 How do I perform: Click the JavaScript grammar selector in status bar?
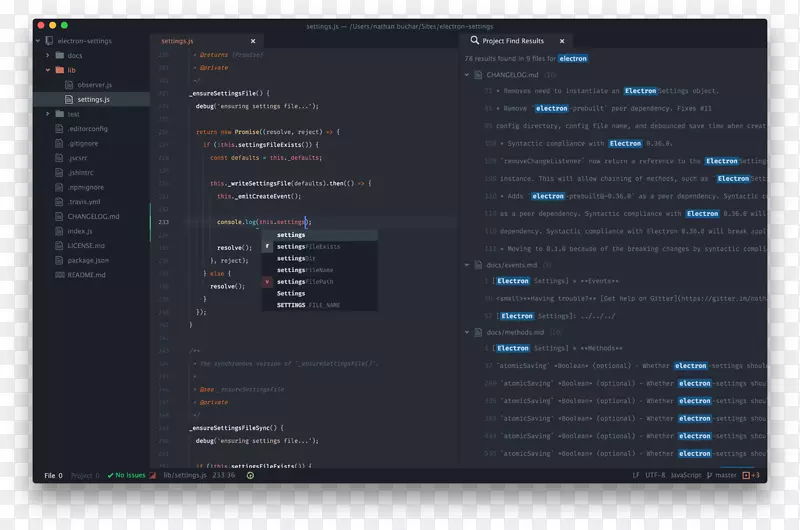(685, 475)
